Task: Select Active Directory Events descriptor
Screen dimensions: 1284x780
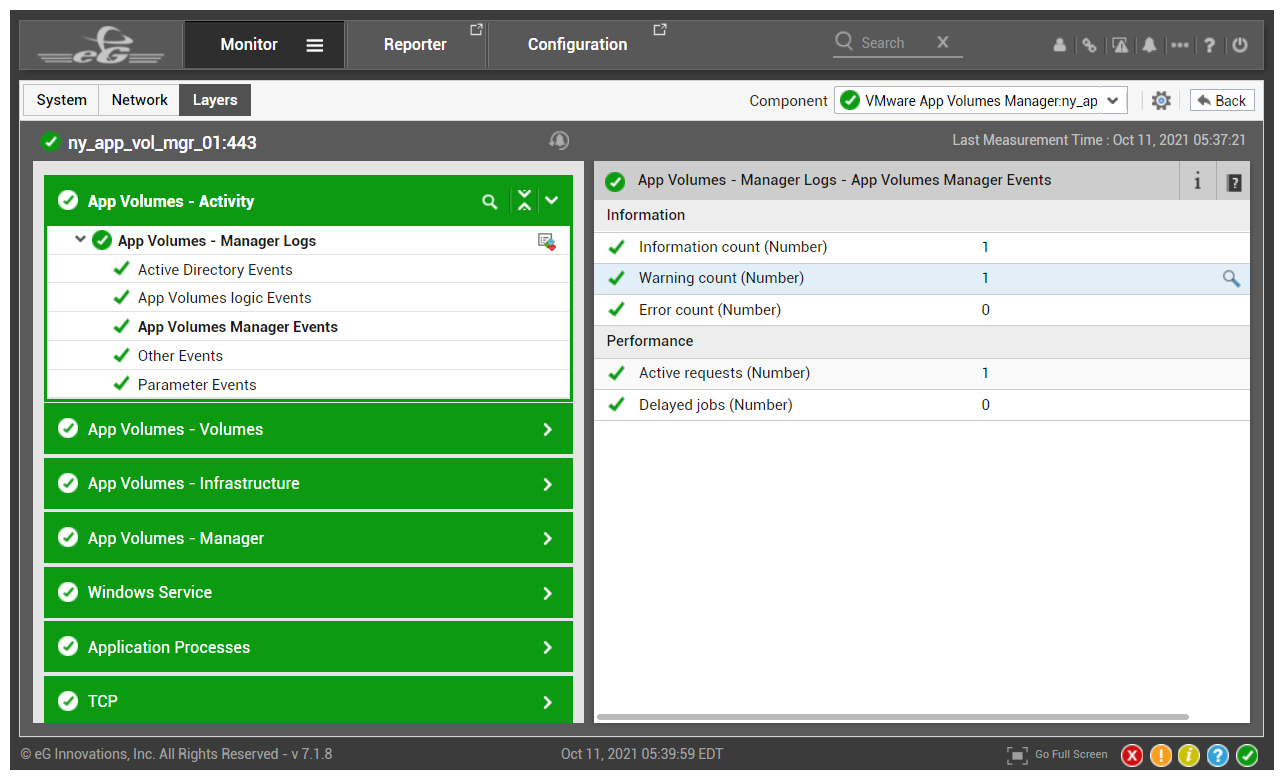Action: (x=215, y=270)
